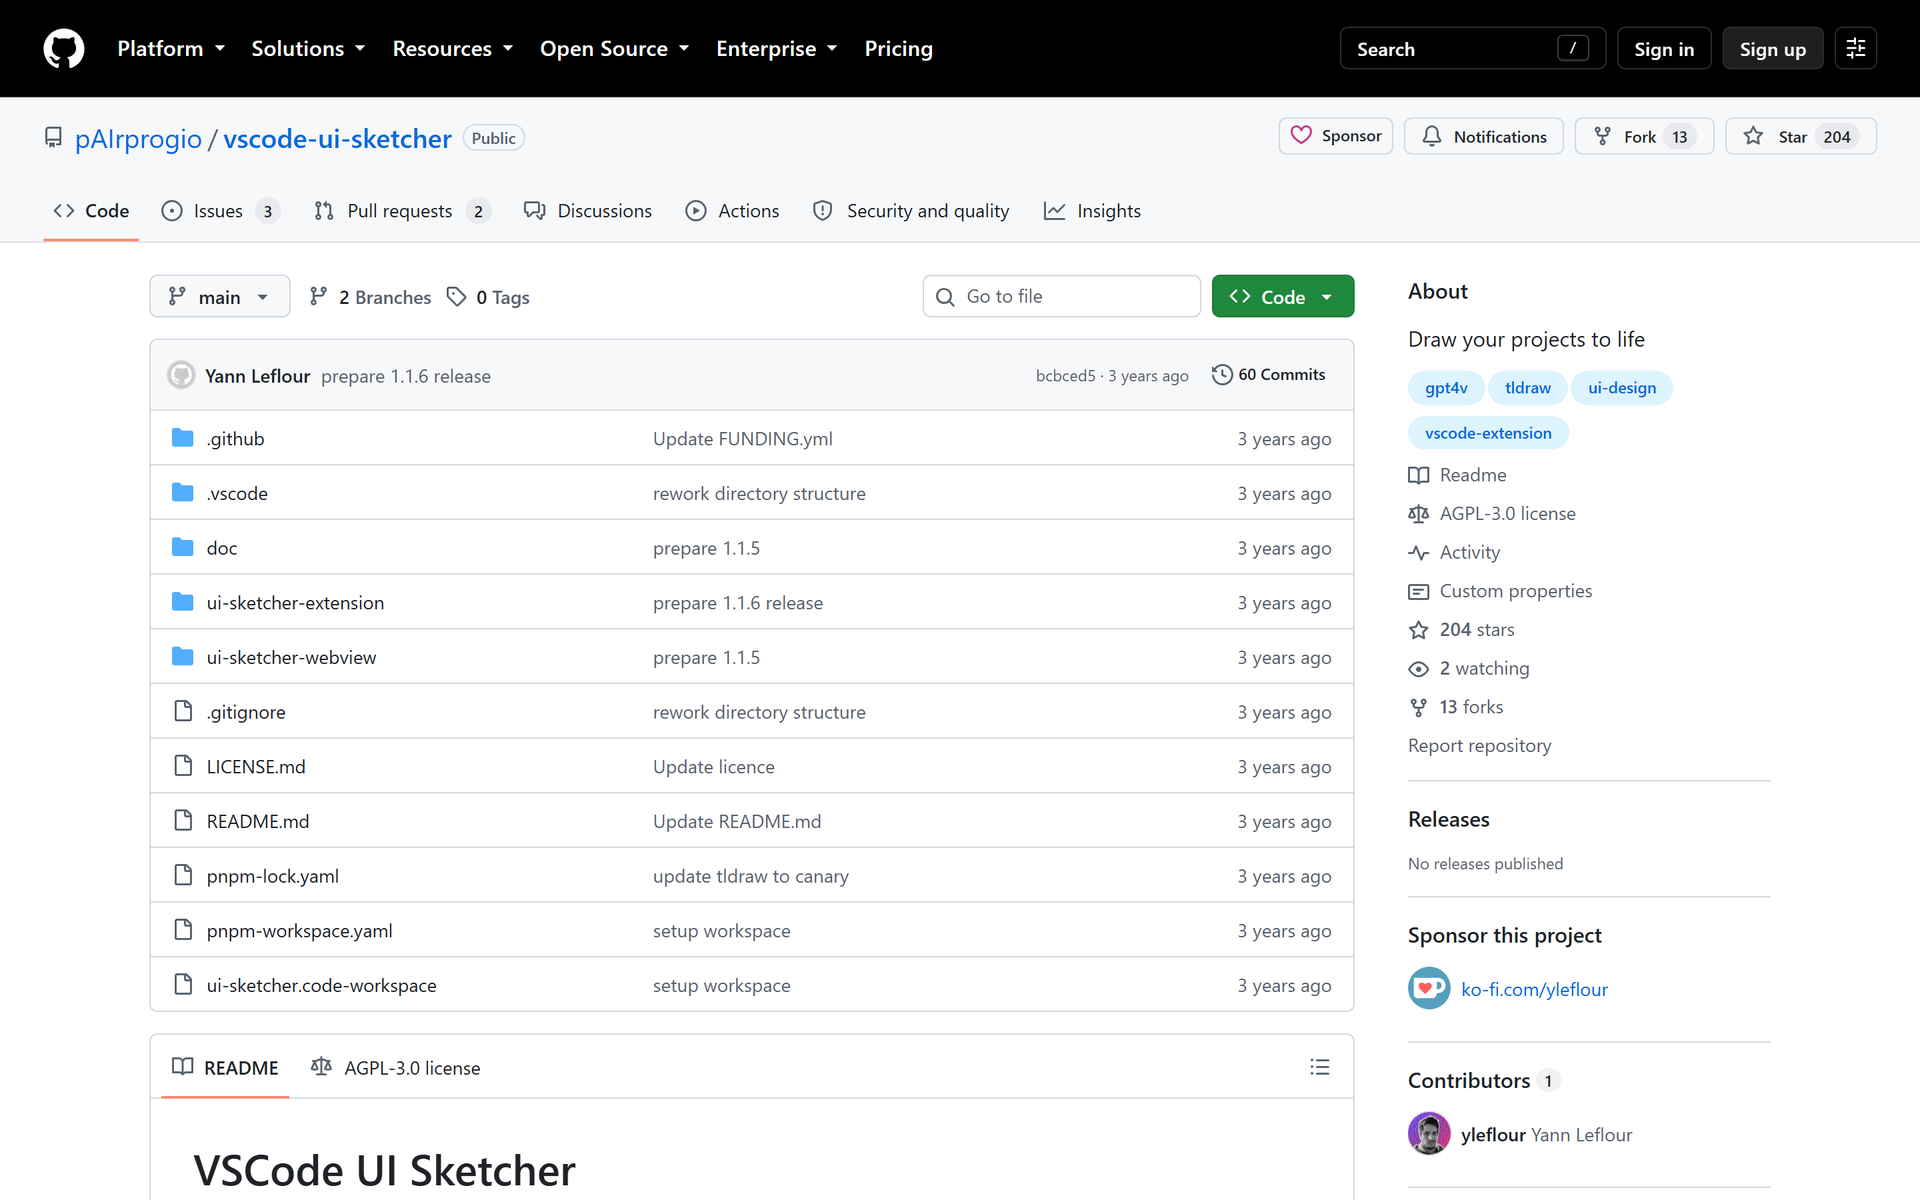The image size is (1920, 1200).
Task: Expand the Platform menu
Action: 171,48
